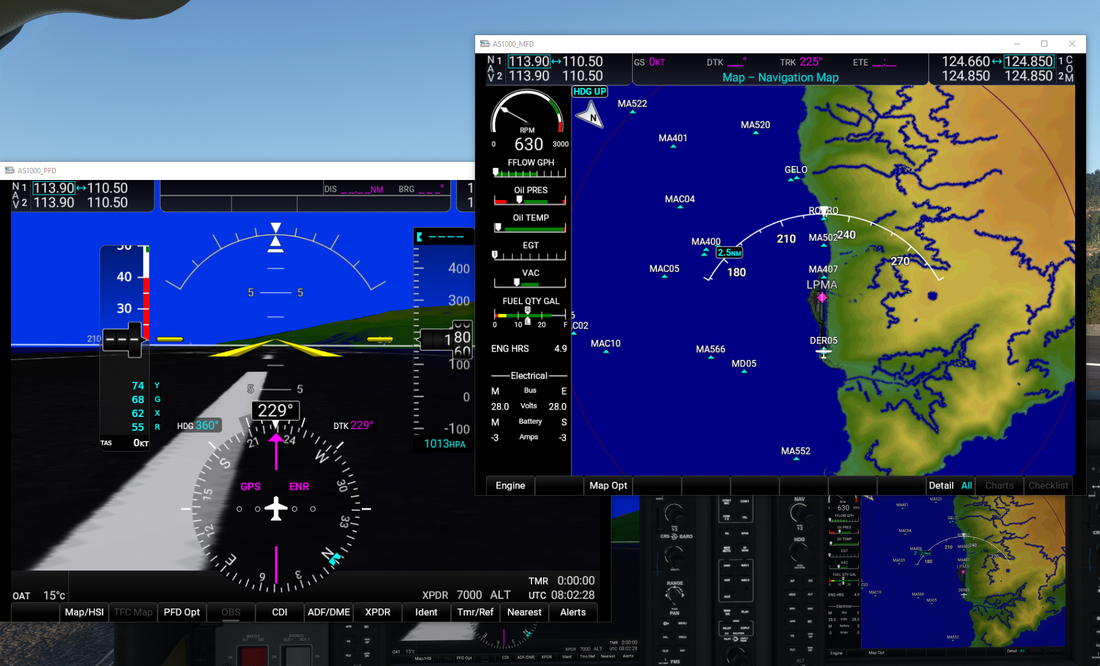Toggle the CDI softkey on PFD

tap(280, 612)
